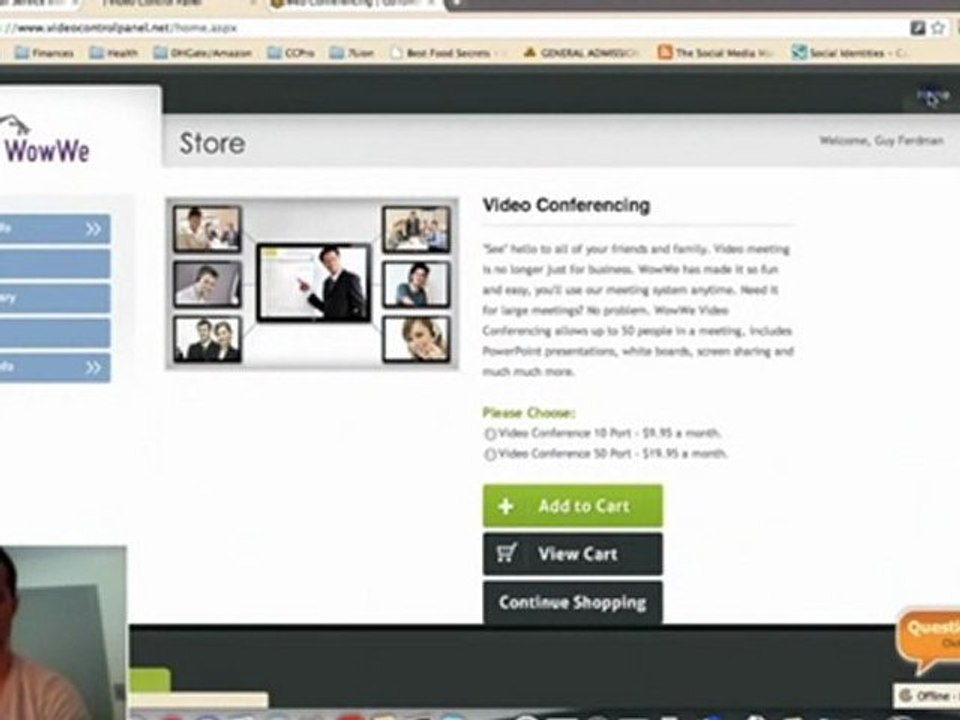The height and width of the screenshot is (720, 960).
Task: Click the webcam video overlay
Action: click(x=64, y=633)
